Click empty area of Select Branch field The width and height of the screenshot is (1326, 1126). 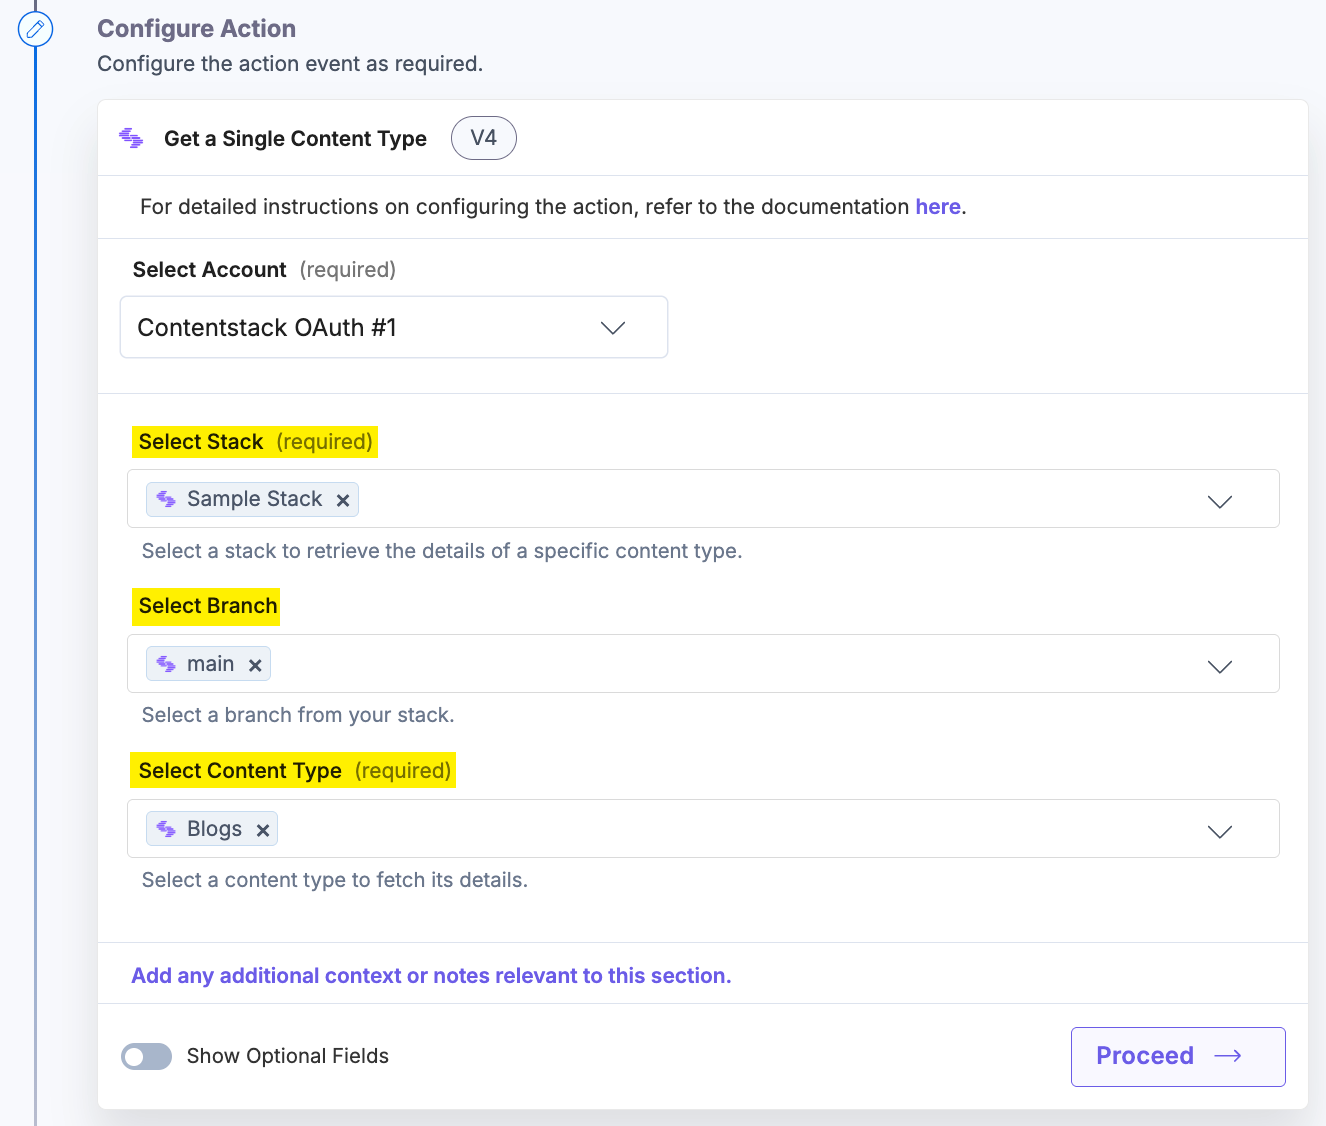(x=700, y=664)
